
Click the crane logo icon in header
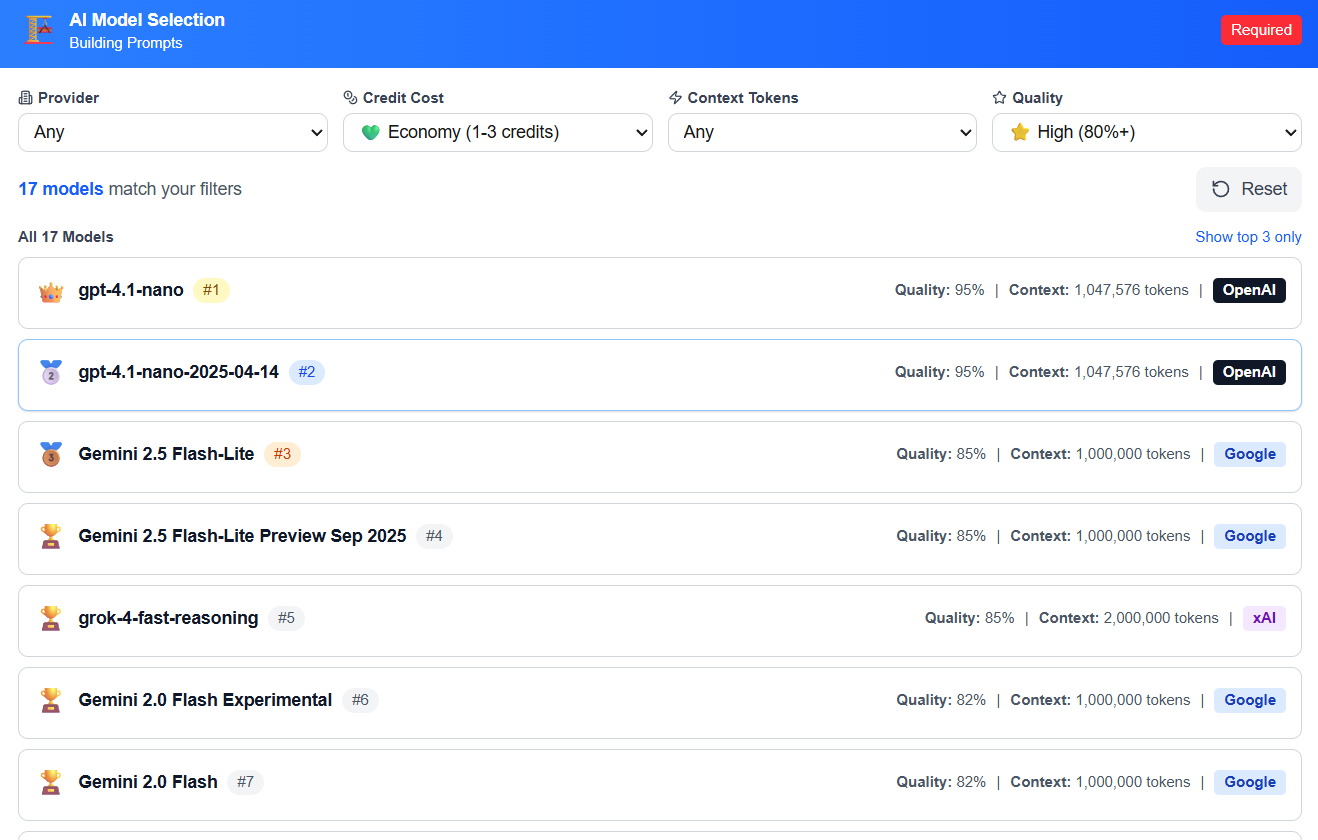(39, 30)
